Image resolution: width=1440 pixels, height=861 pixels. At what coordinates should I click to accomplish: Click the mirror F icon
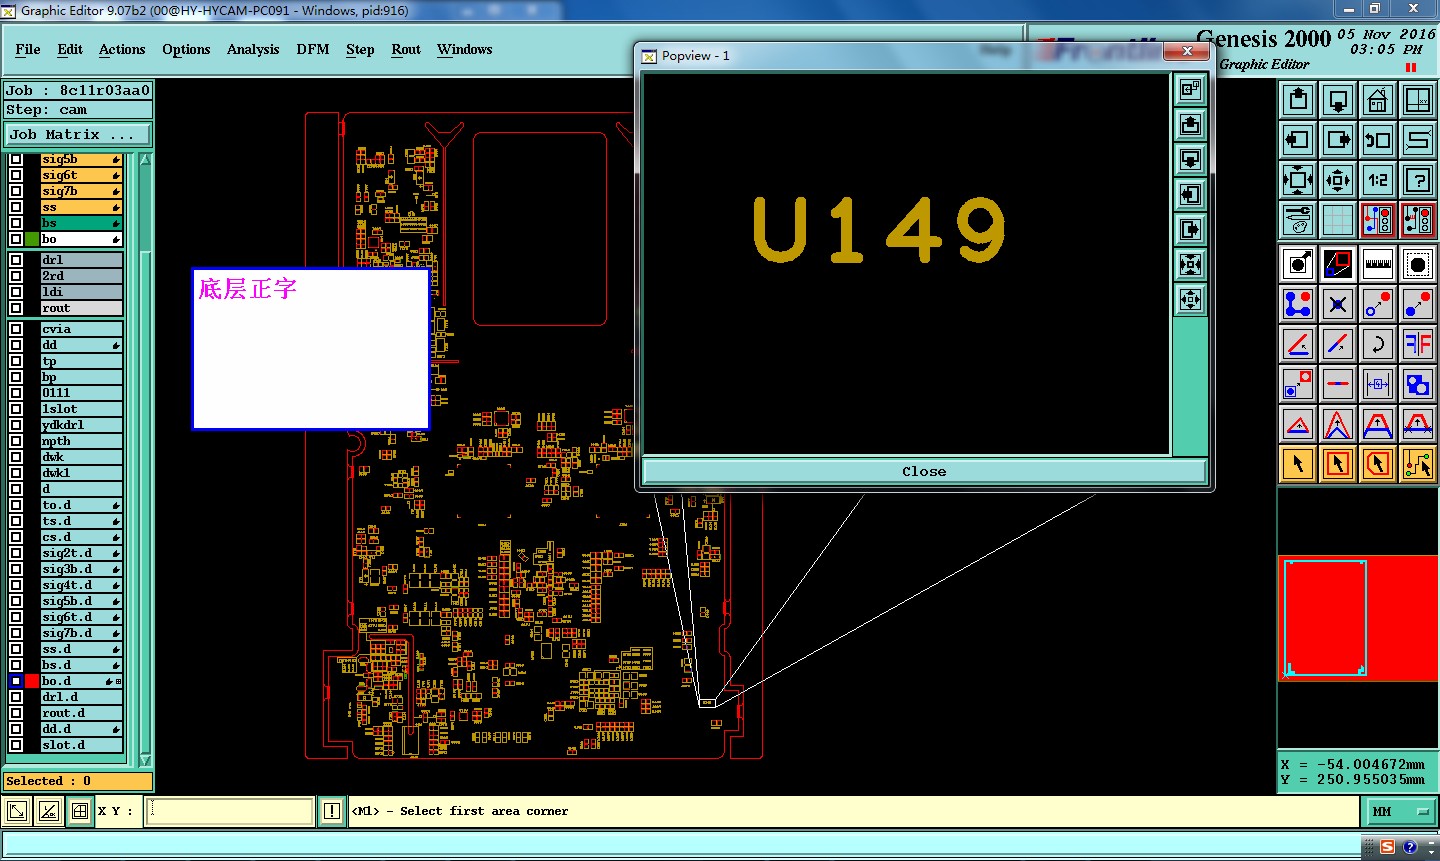(x=1418, y=344)
